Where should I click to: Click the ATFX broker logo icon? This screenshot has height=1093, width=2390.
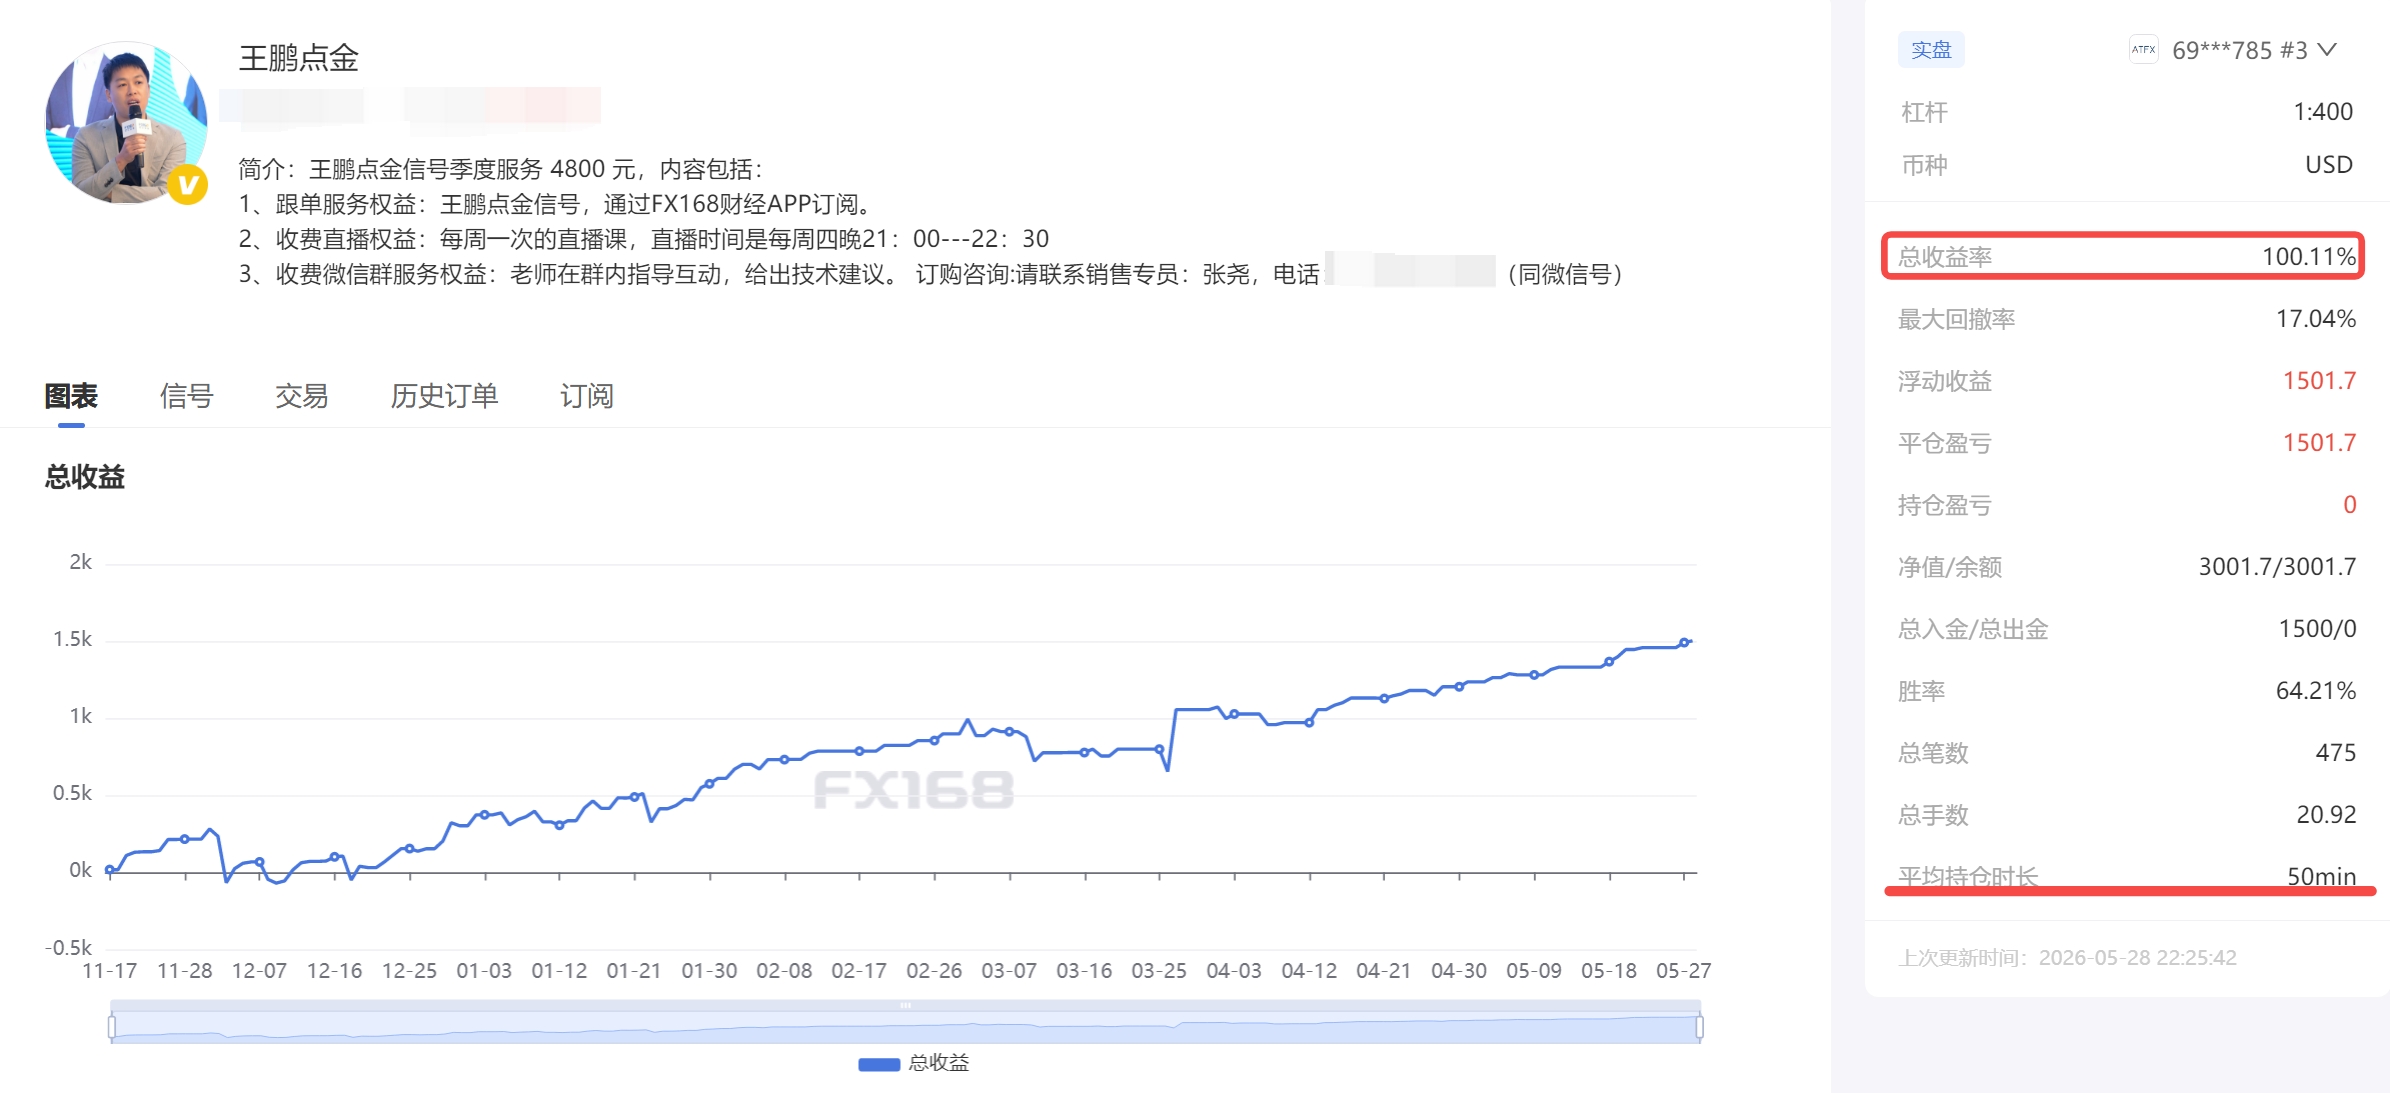coord(2143,50)
